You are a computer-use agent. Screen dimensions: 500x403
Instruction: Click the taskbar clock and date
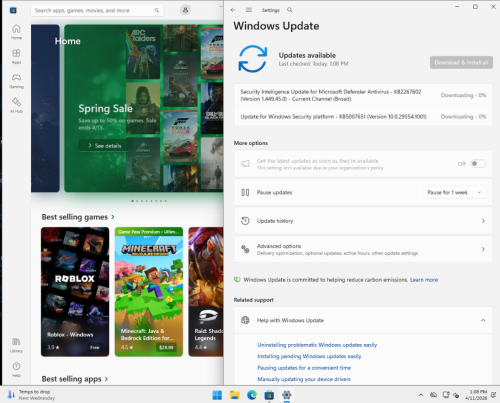tap(476, 395)
